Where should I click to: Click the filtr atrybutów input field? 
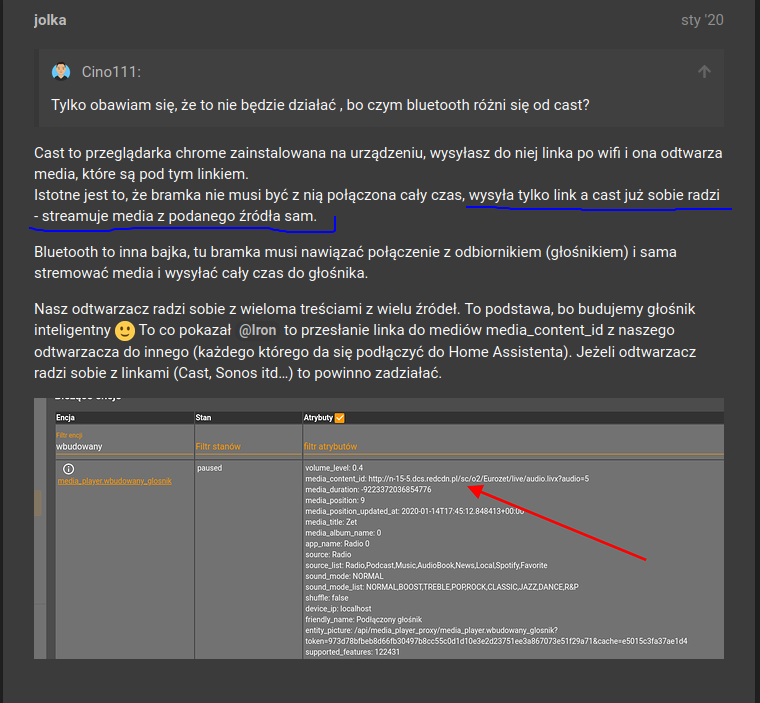tap(513, 447)
